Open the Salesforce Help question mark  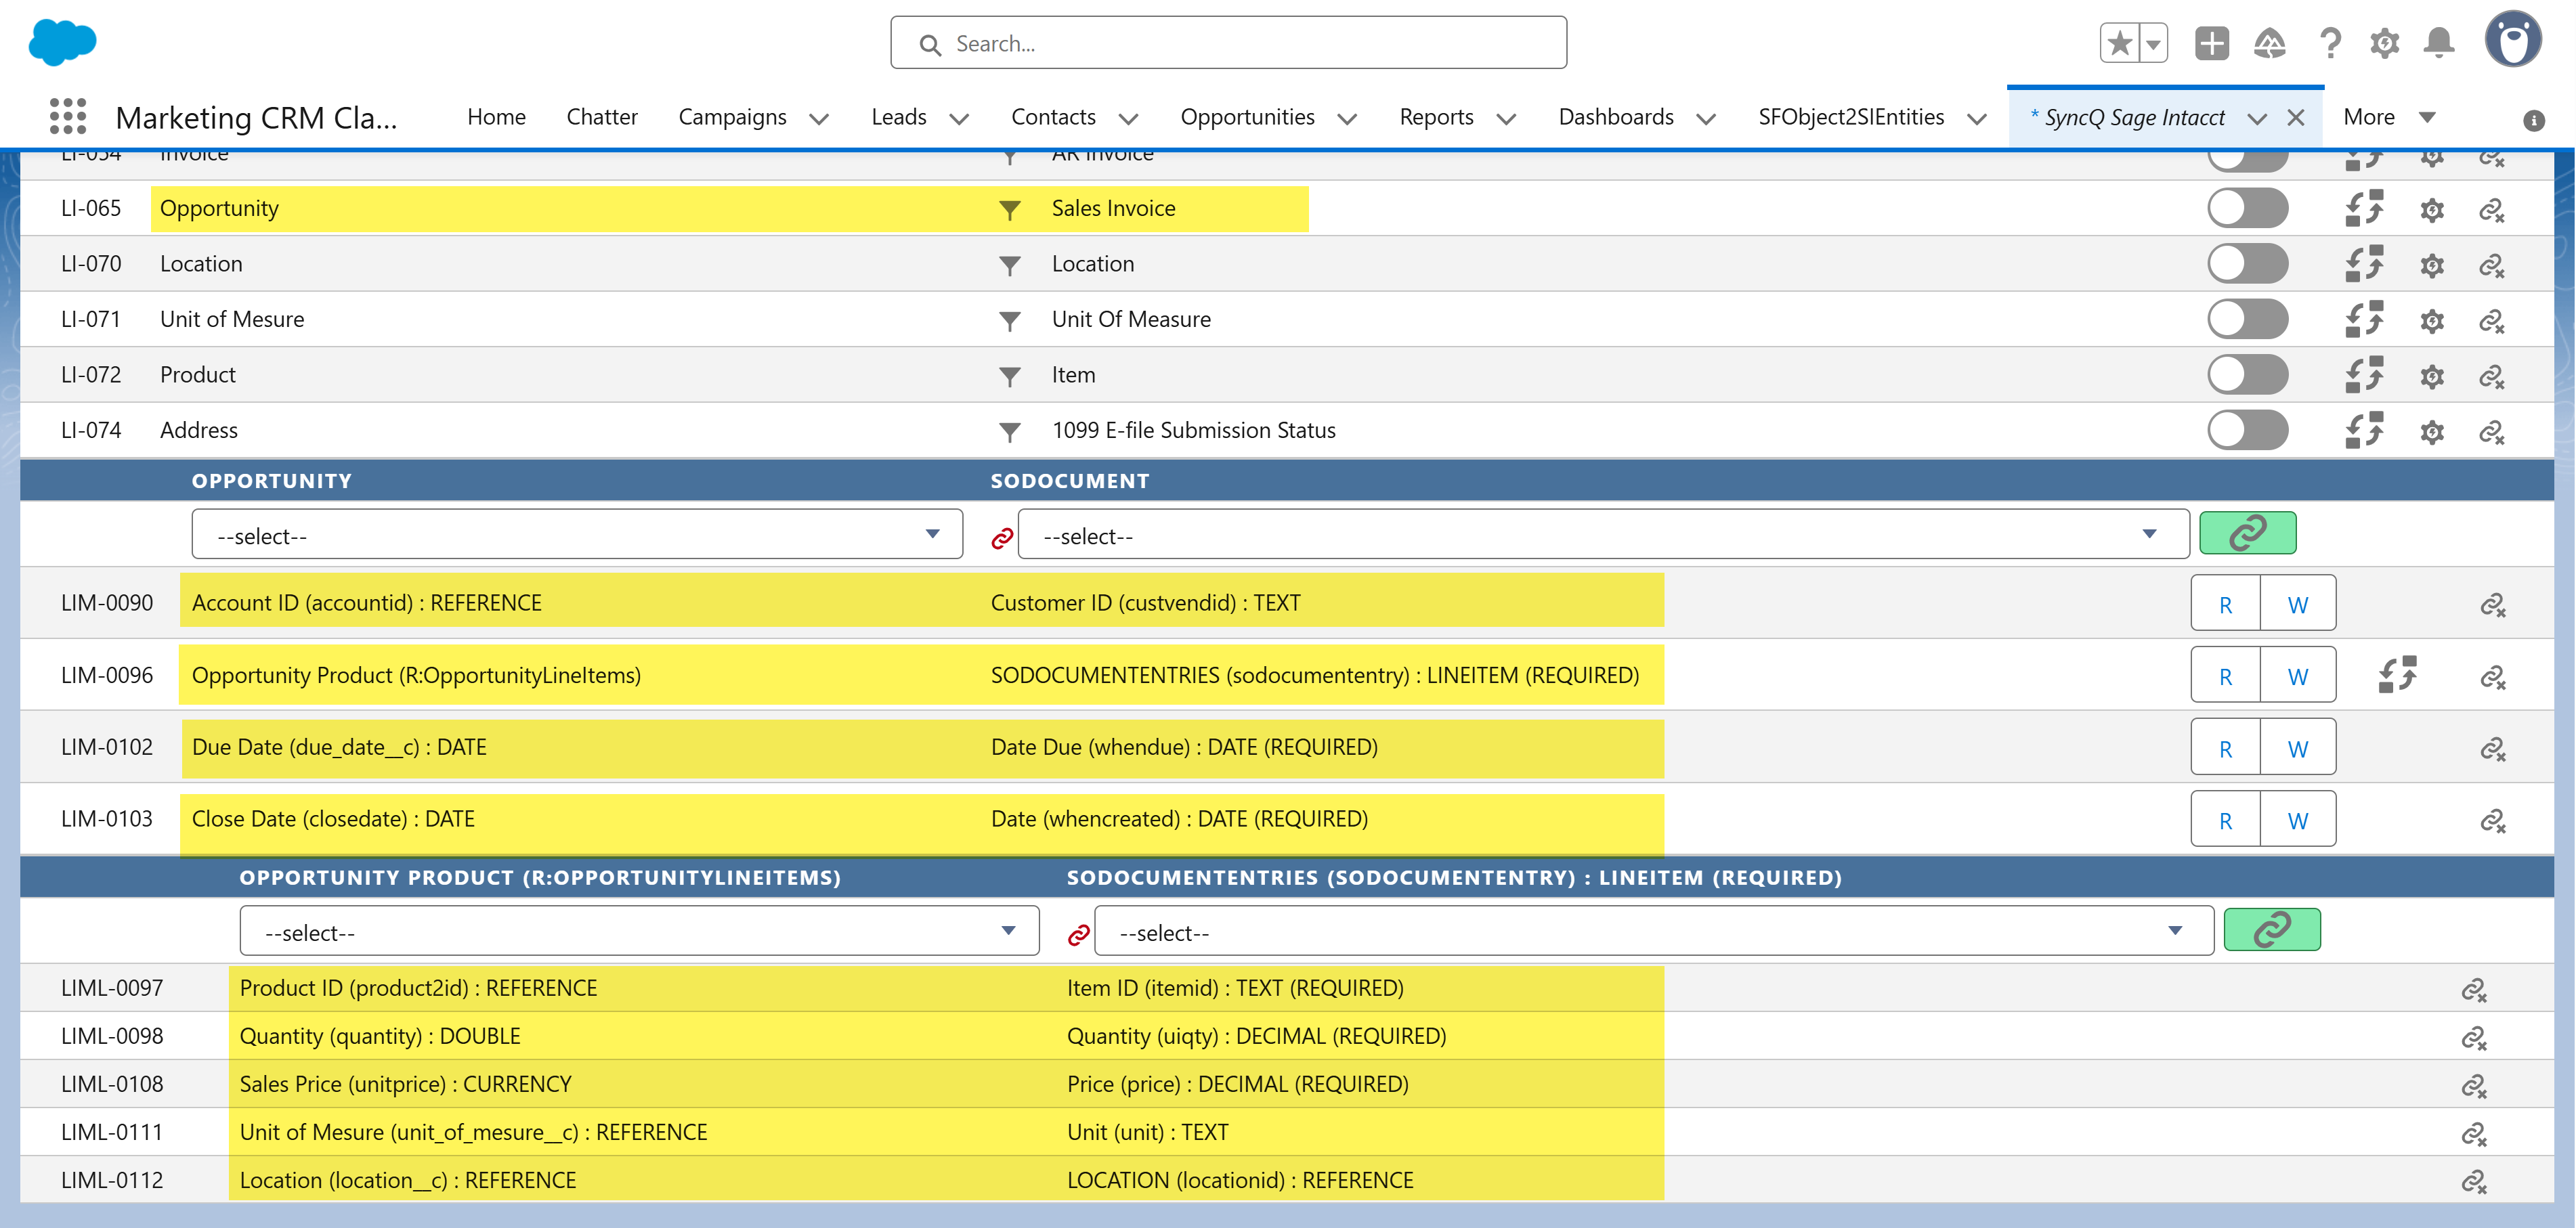pyautogui.click(x=2330, y=43)
